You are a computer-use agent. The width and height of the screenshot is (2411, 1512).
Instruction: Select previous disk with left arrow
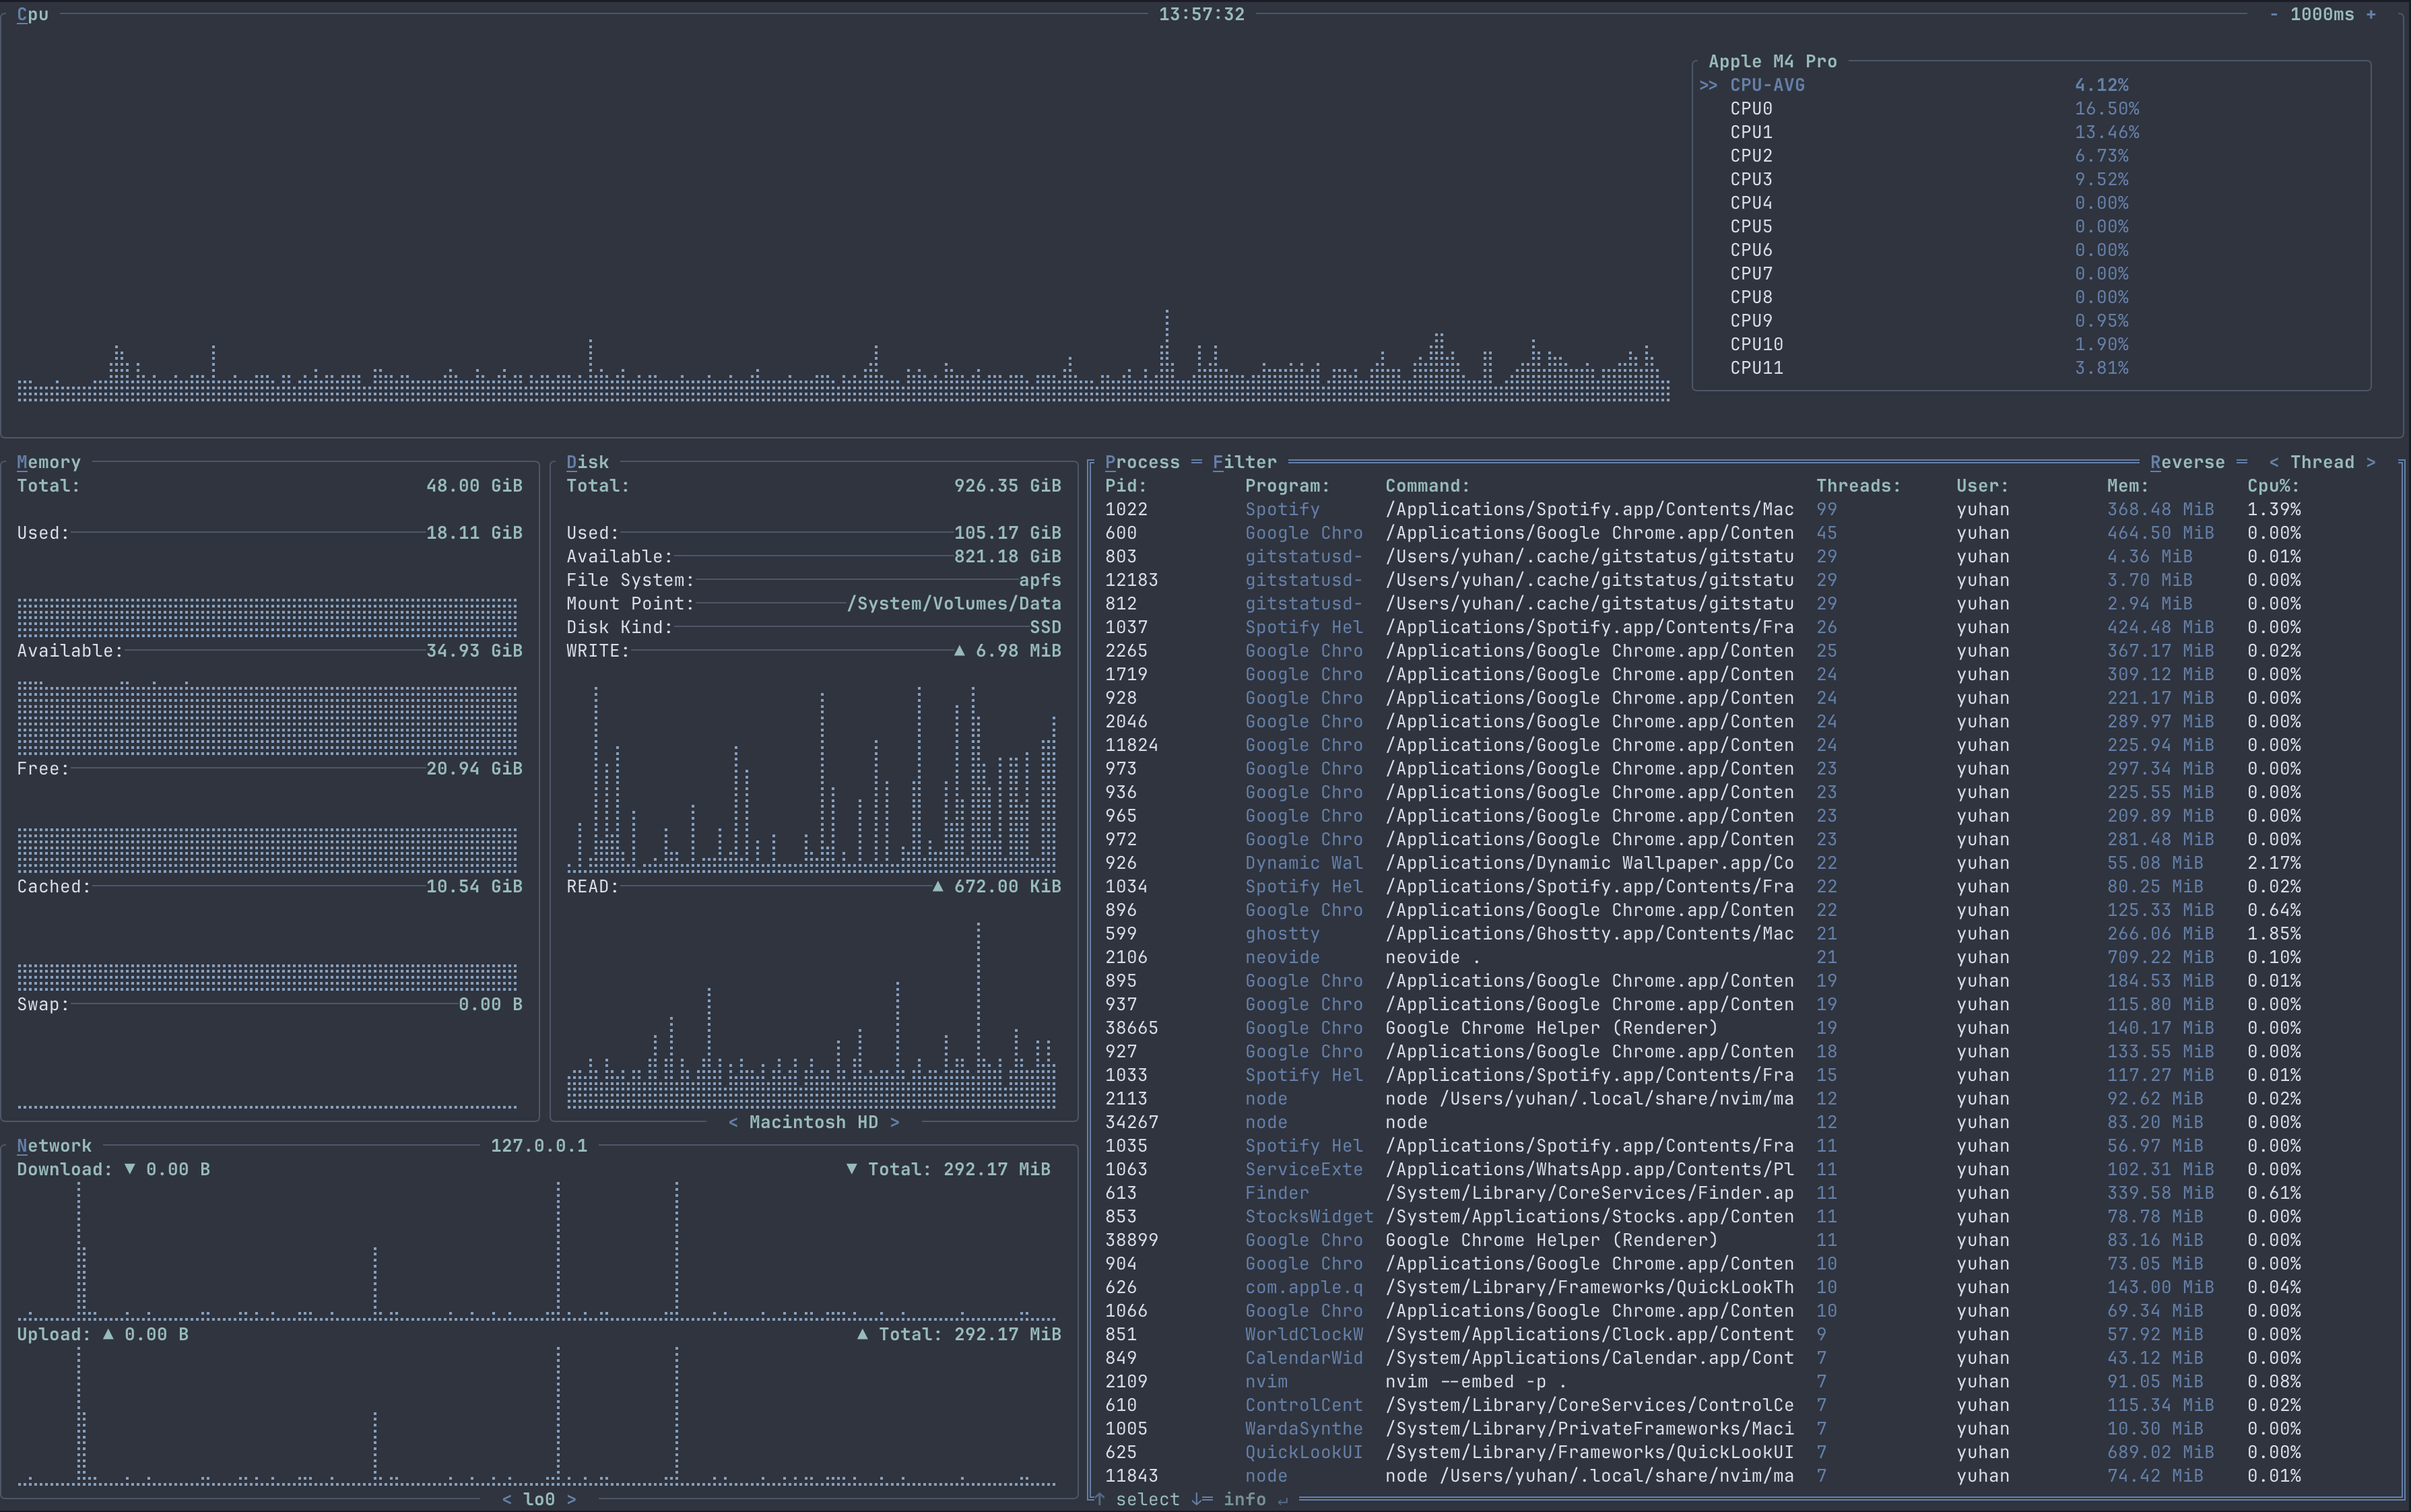point(733,1122)
